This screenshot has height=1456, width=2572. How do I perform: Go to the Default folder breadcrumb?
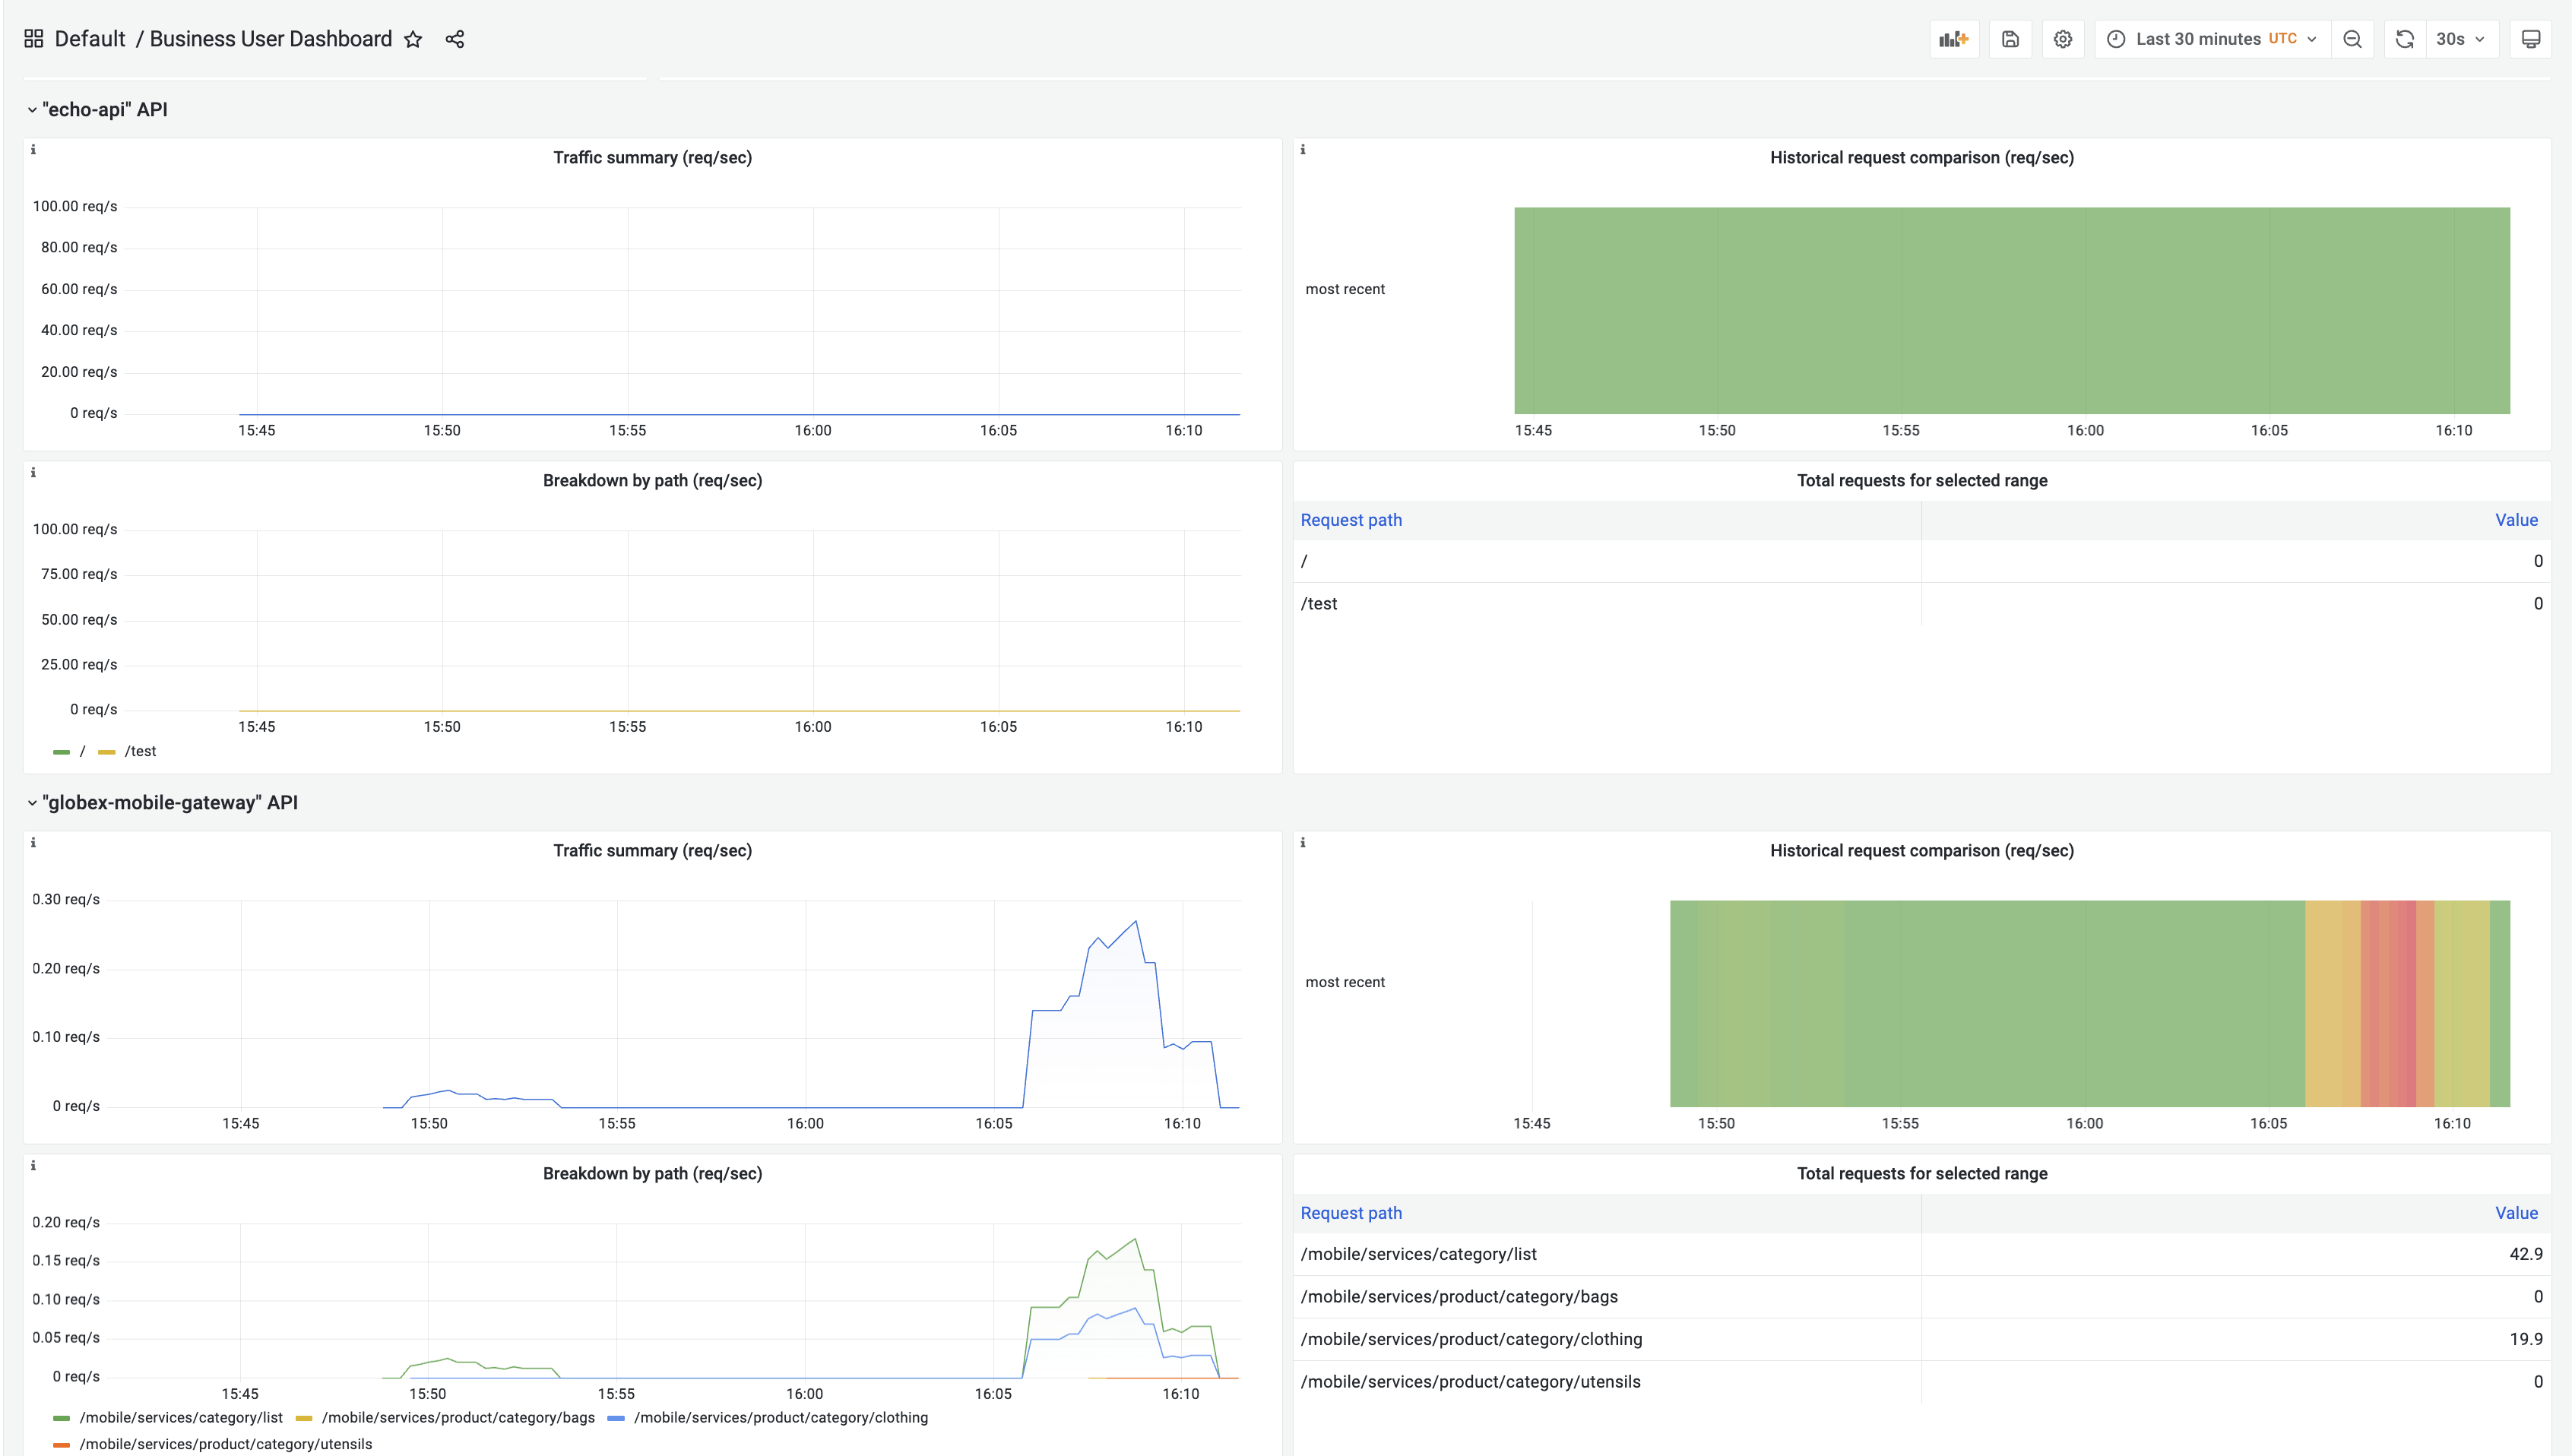click(90, 39)
